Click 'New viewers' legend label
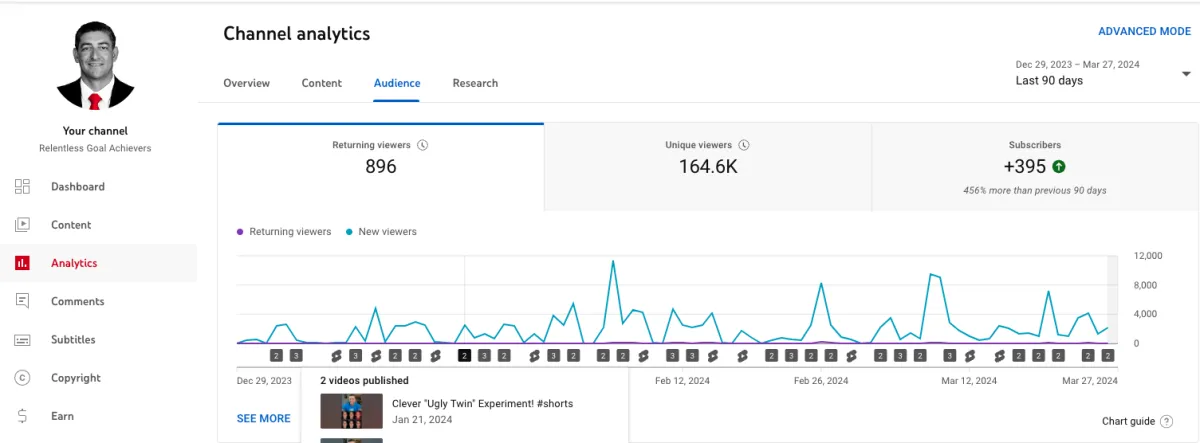Image resolution: width=1200 pixels, height=443 pixels. 387,232
